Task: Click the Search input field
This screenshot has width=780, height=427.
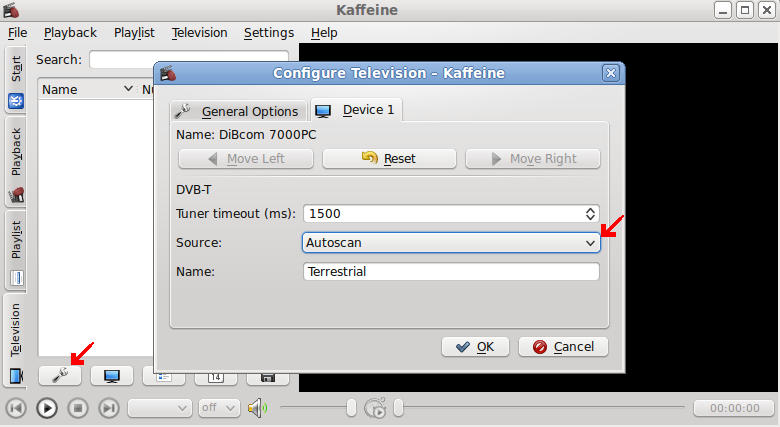Action: 189,59
